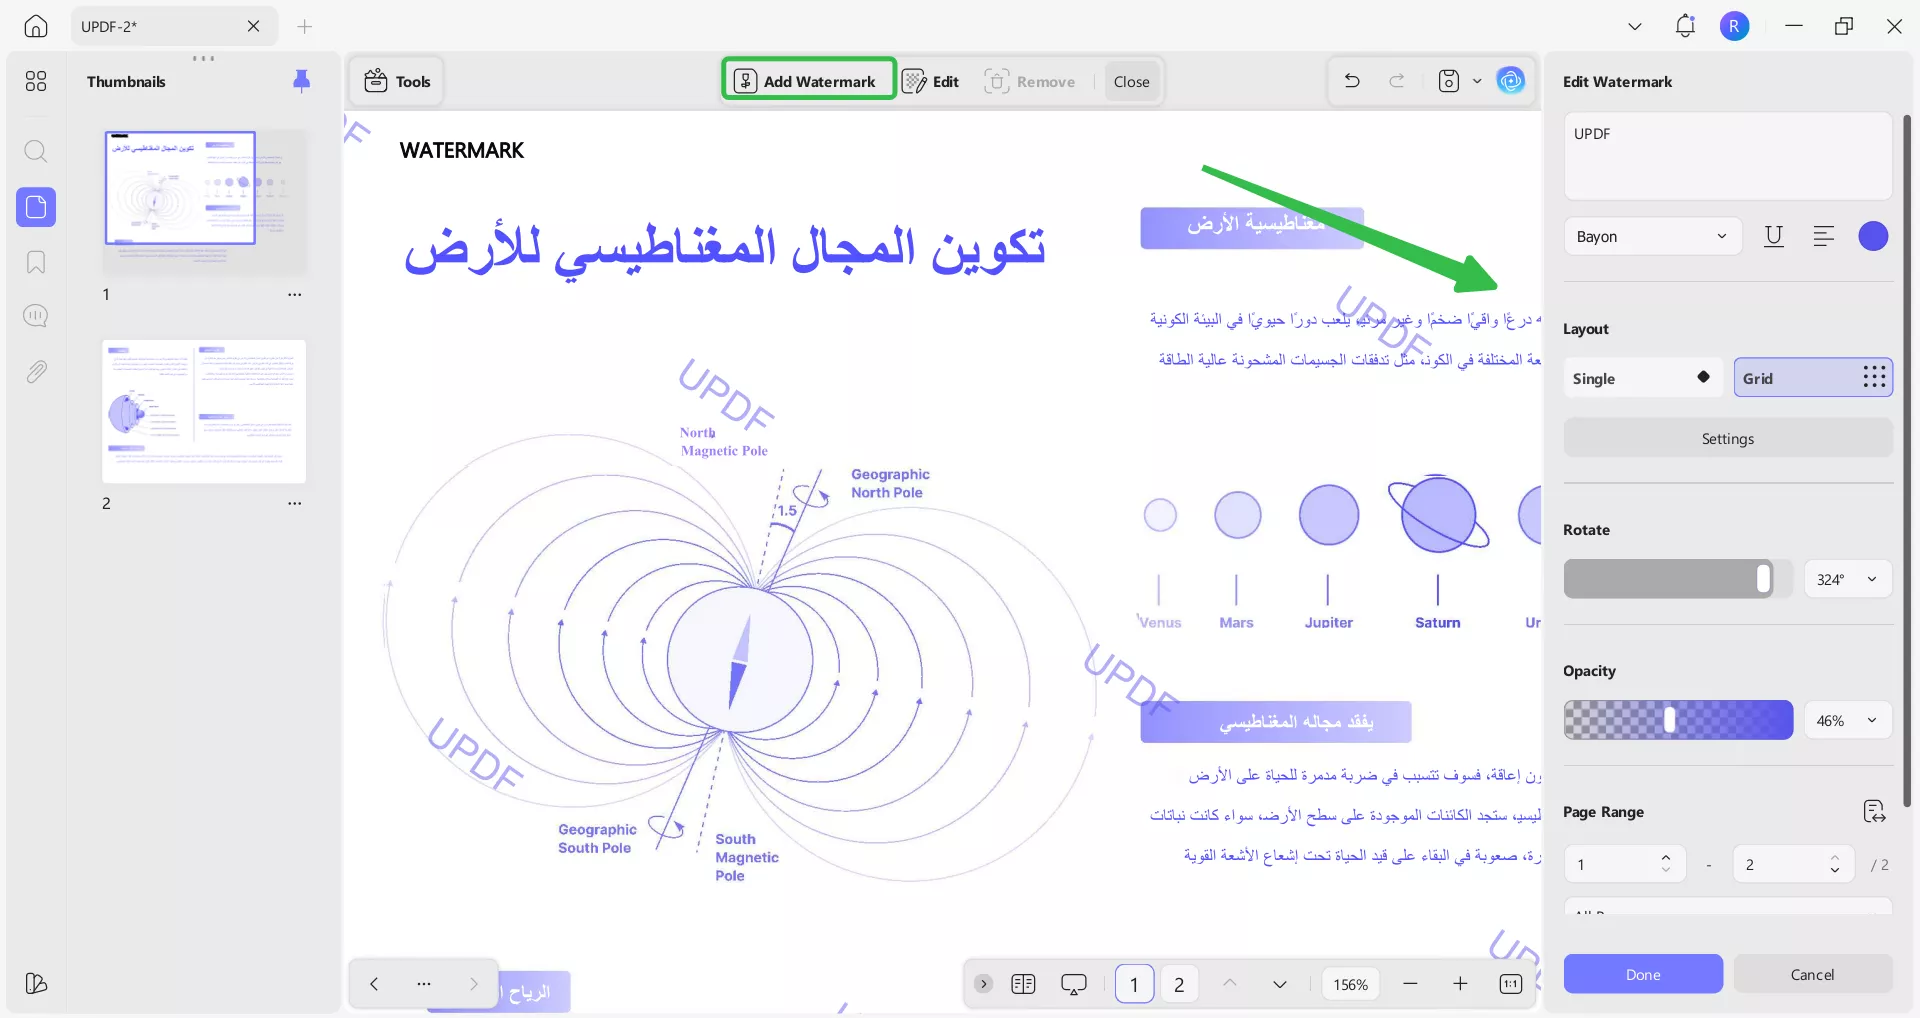Viewport: 1920px width, 1018px height.
Task: Open the page layout view icon
Action: (1023, 984)
